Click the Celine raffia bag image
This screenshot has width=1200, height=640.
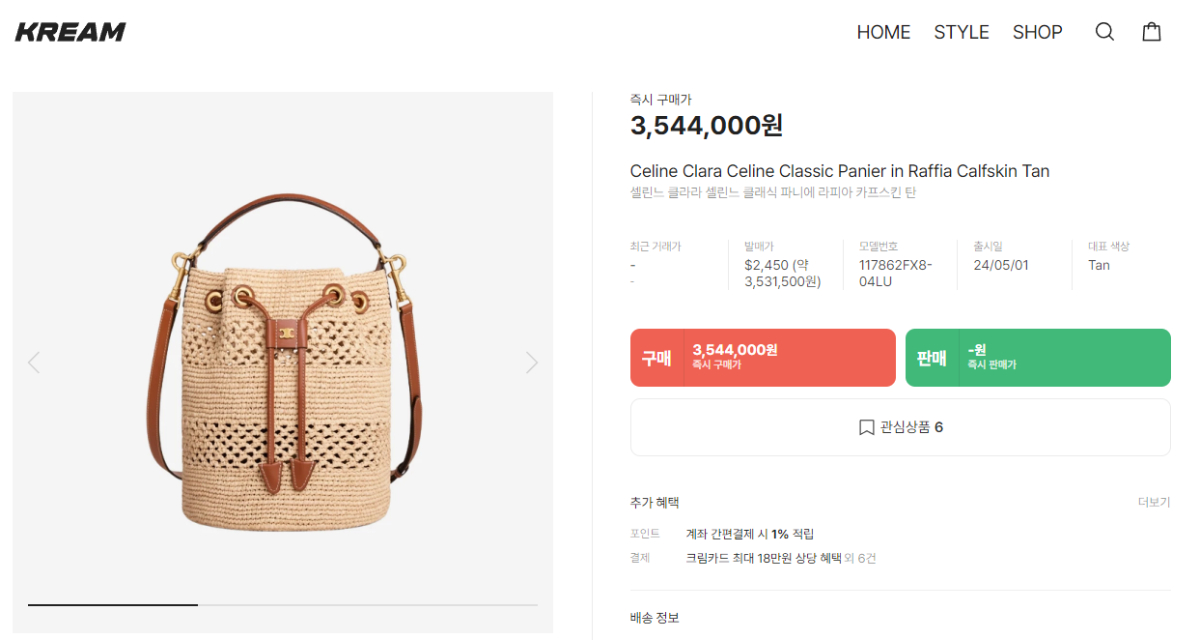pos(282,362)
